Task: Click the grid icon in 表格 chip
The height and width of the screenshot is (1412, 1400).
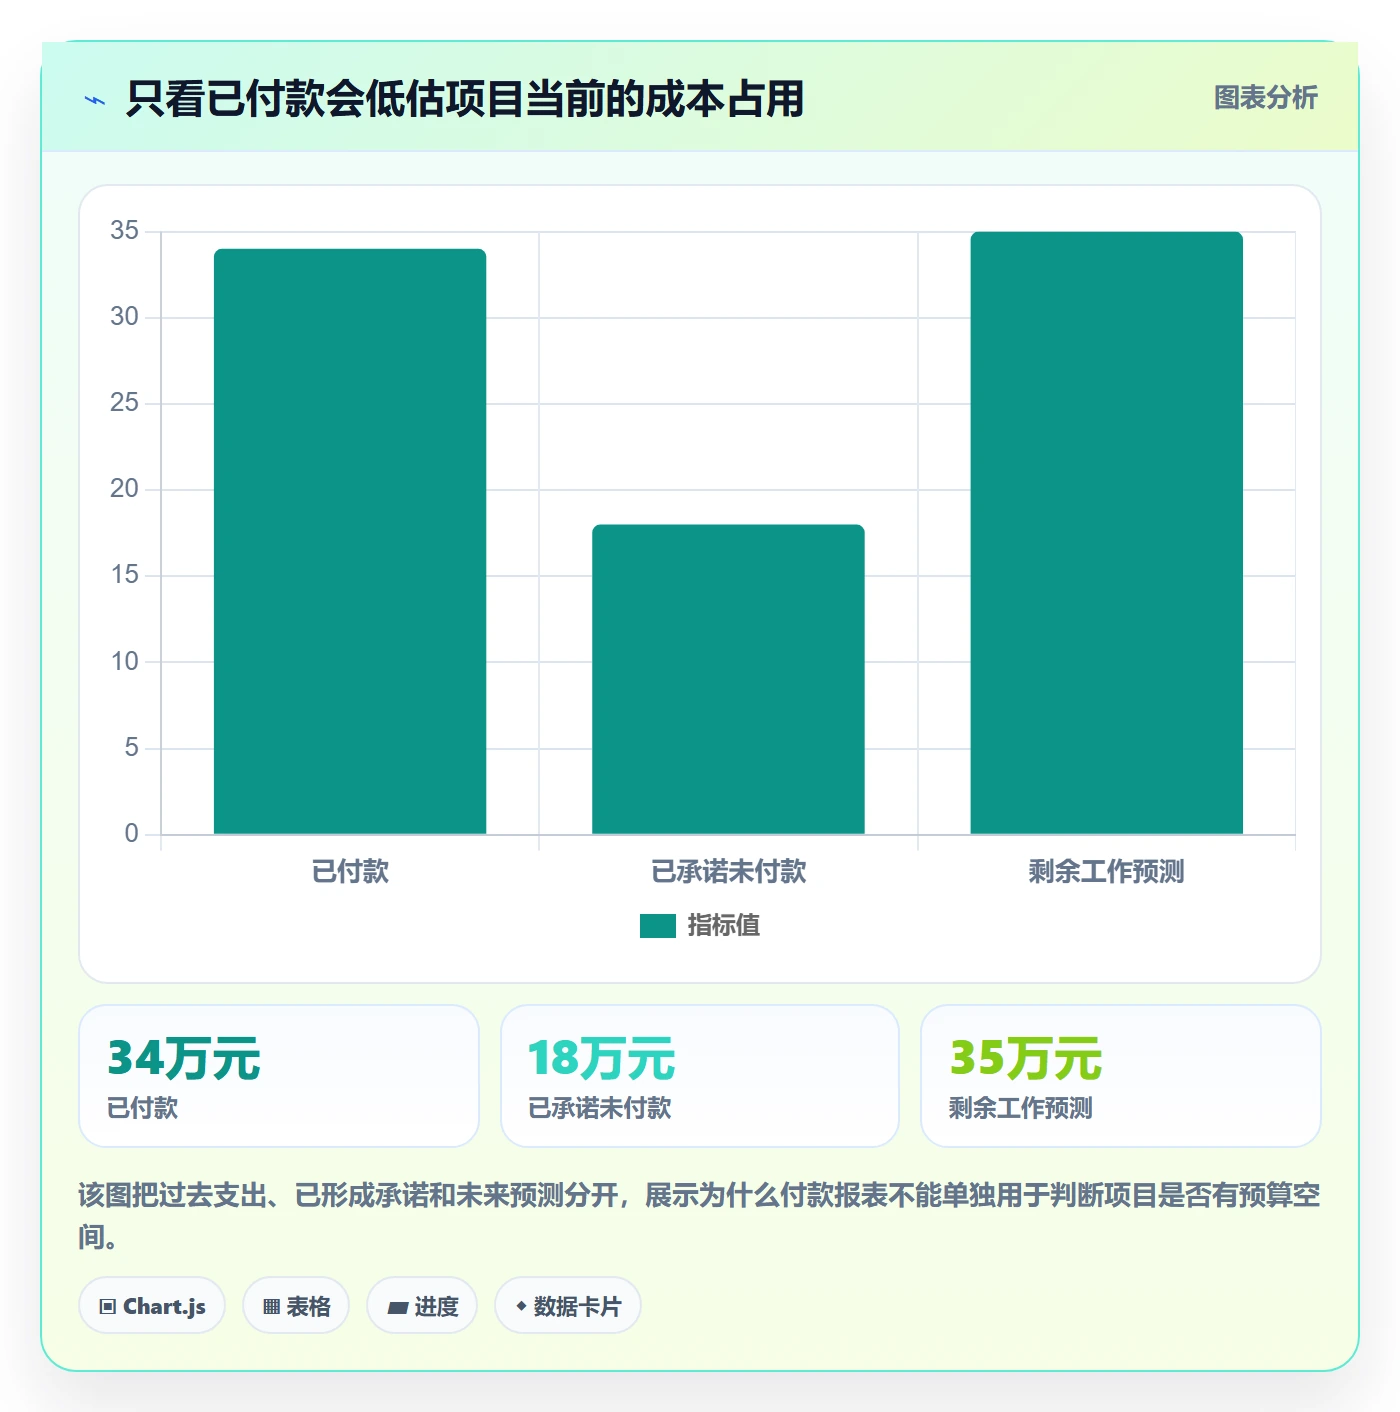Action: 271,1307
